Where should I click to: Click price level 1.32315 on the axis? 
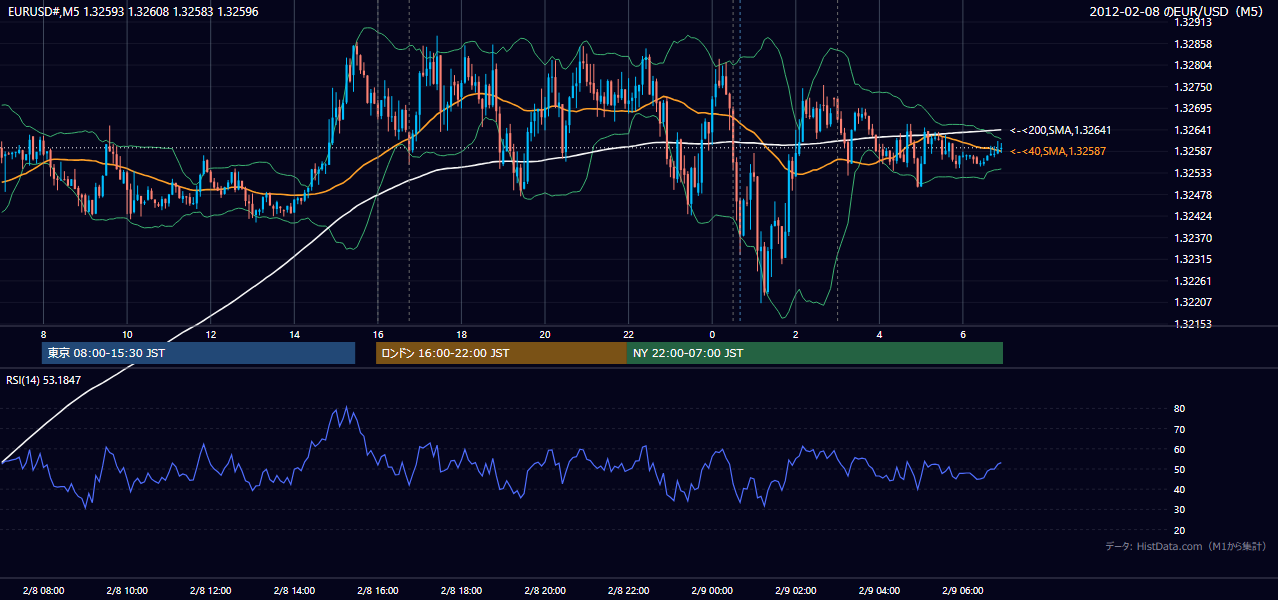[x=1193, y=259]
